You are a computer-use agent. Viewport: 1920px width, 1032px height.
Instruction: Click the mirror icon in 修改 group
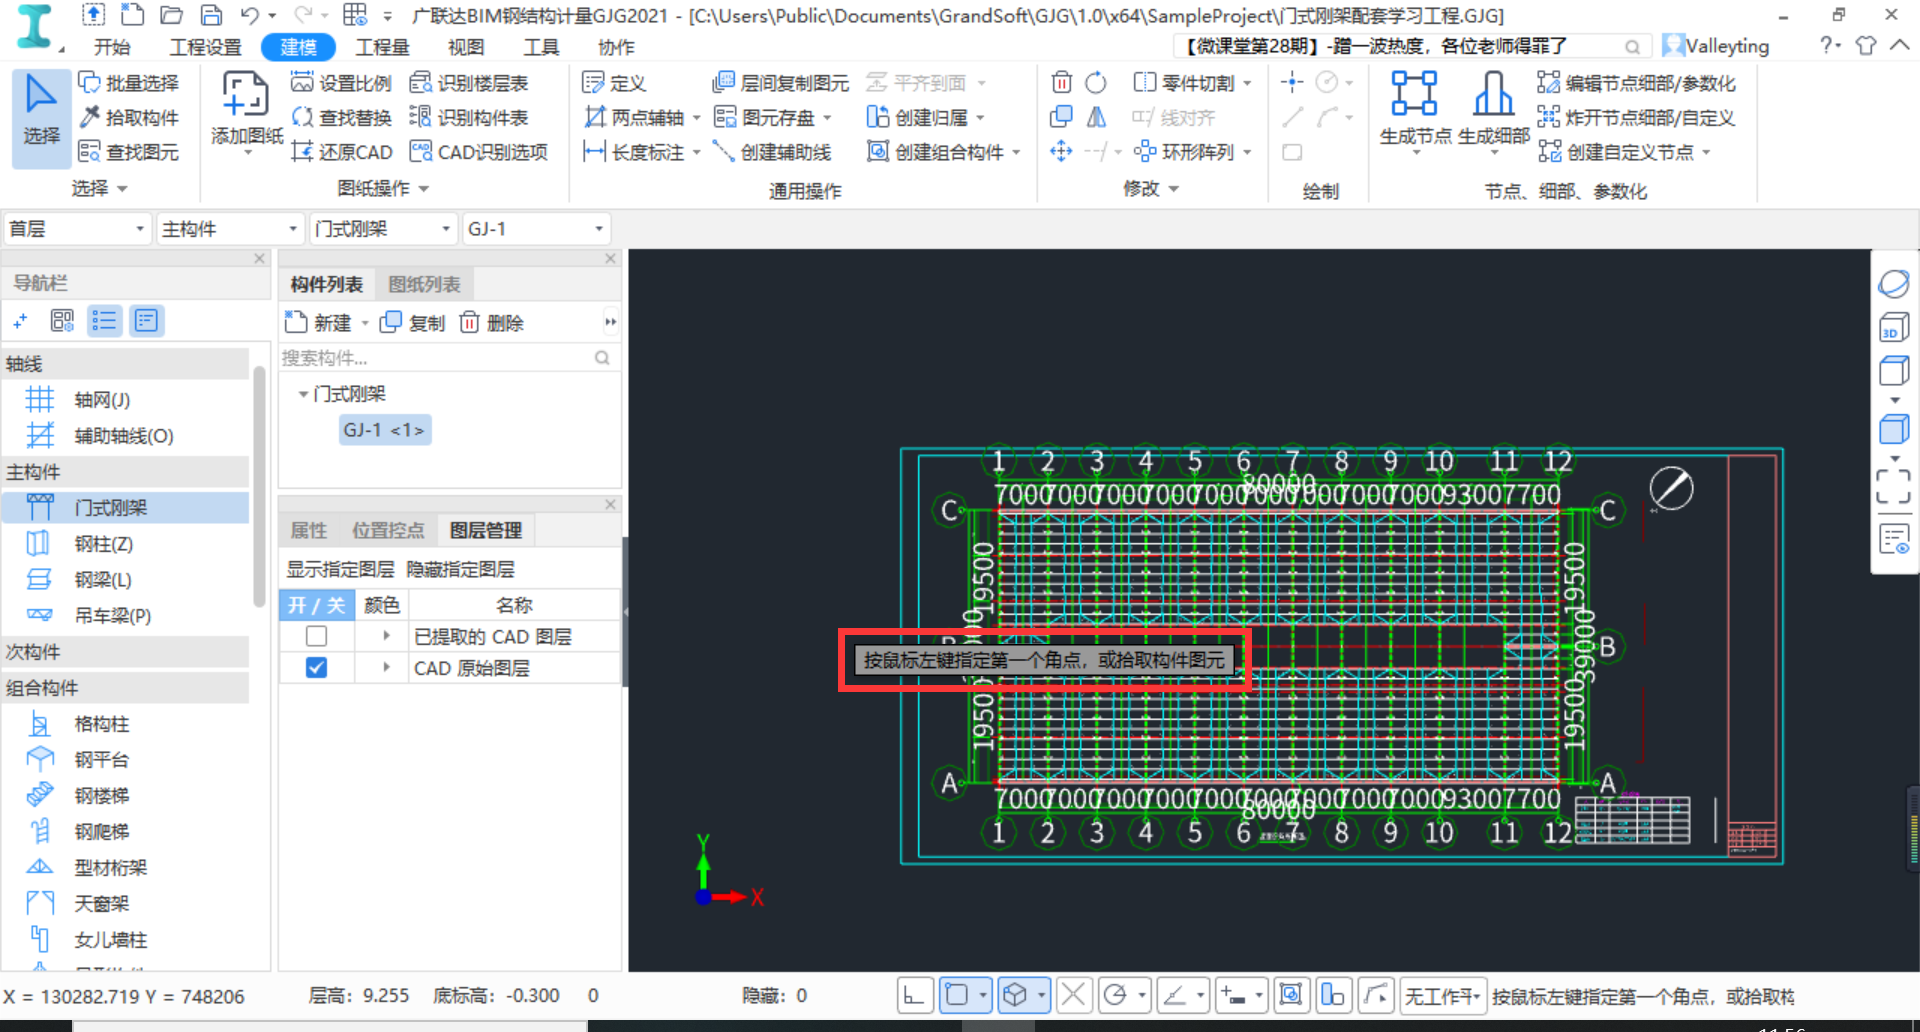(1096, 117)
